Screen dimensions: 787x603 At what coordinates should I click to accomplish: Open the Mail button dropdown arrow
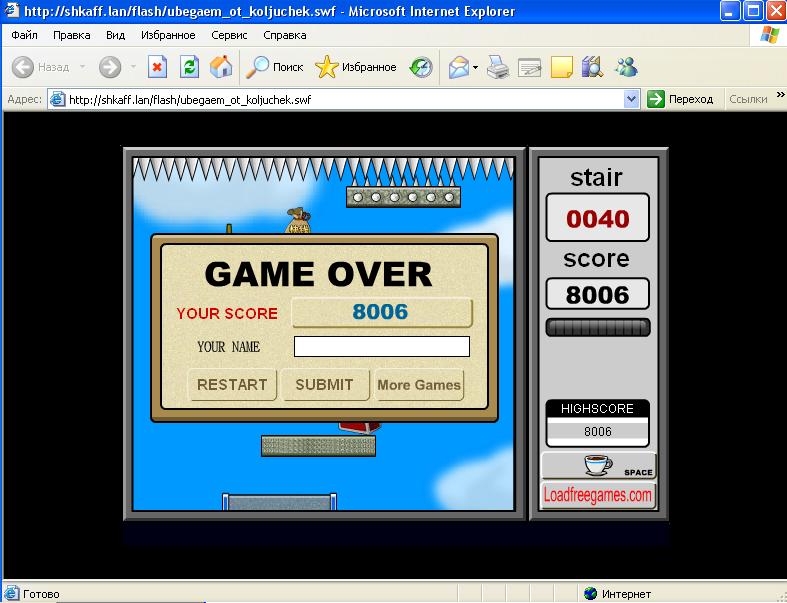pos(475,67)
